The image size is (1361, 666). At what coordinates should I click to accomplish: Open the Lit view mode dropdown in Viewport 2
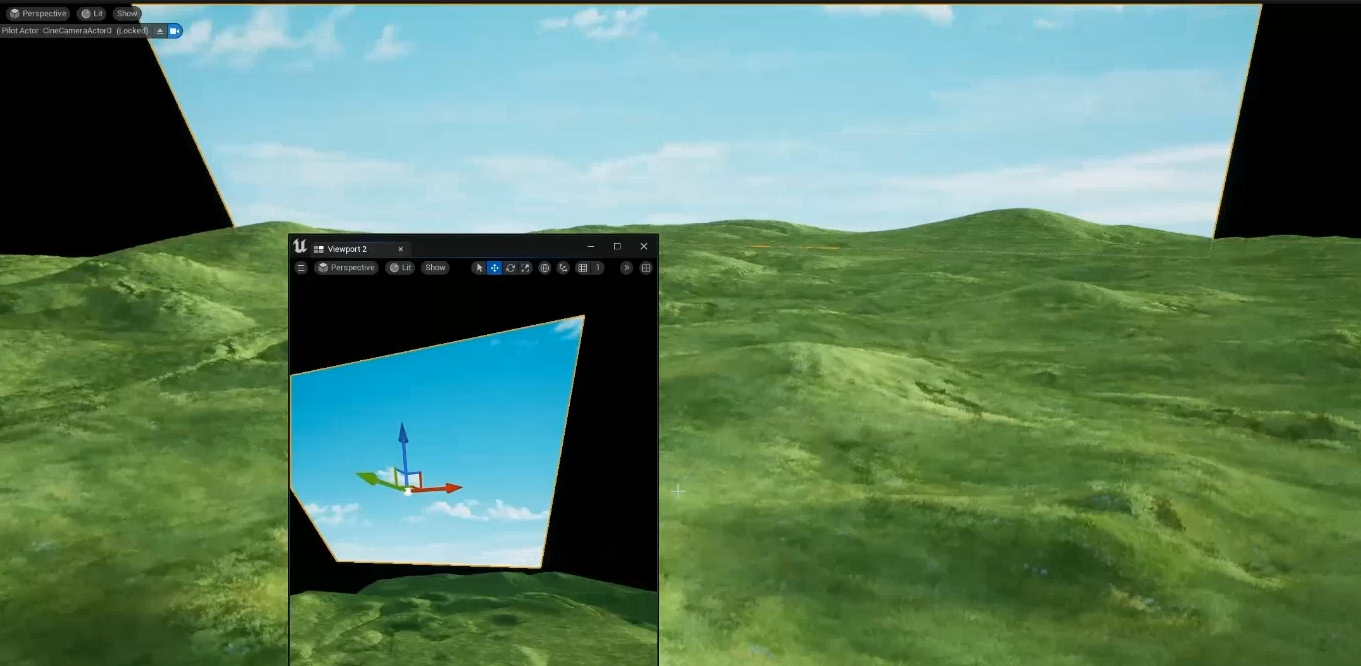(400, 268)
